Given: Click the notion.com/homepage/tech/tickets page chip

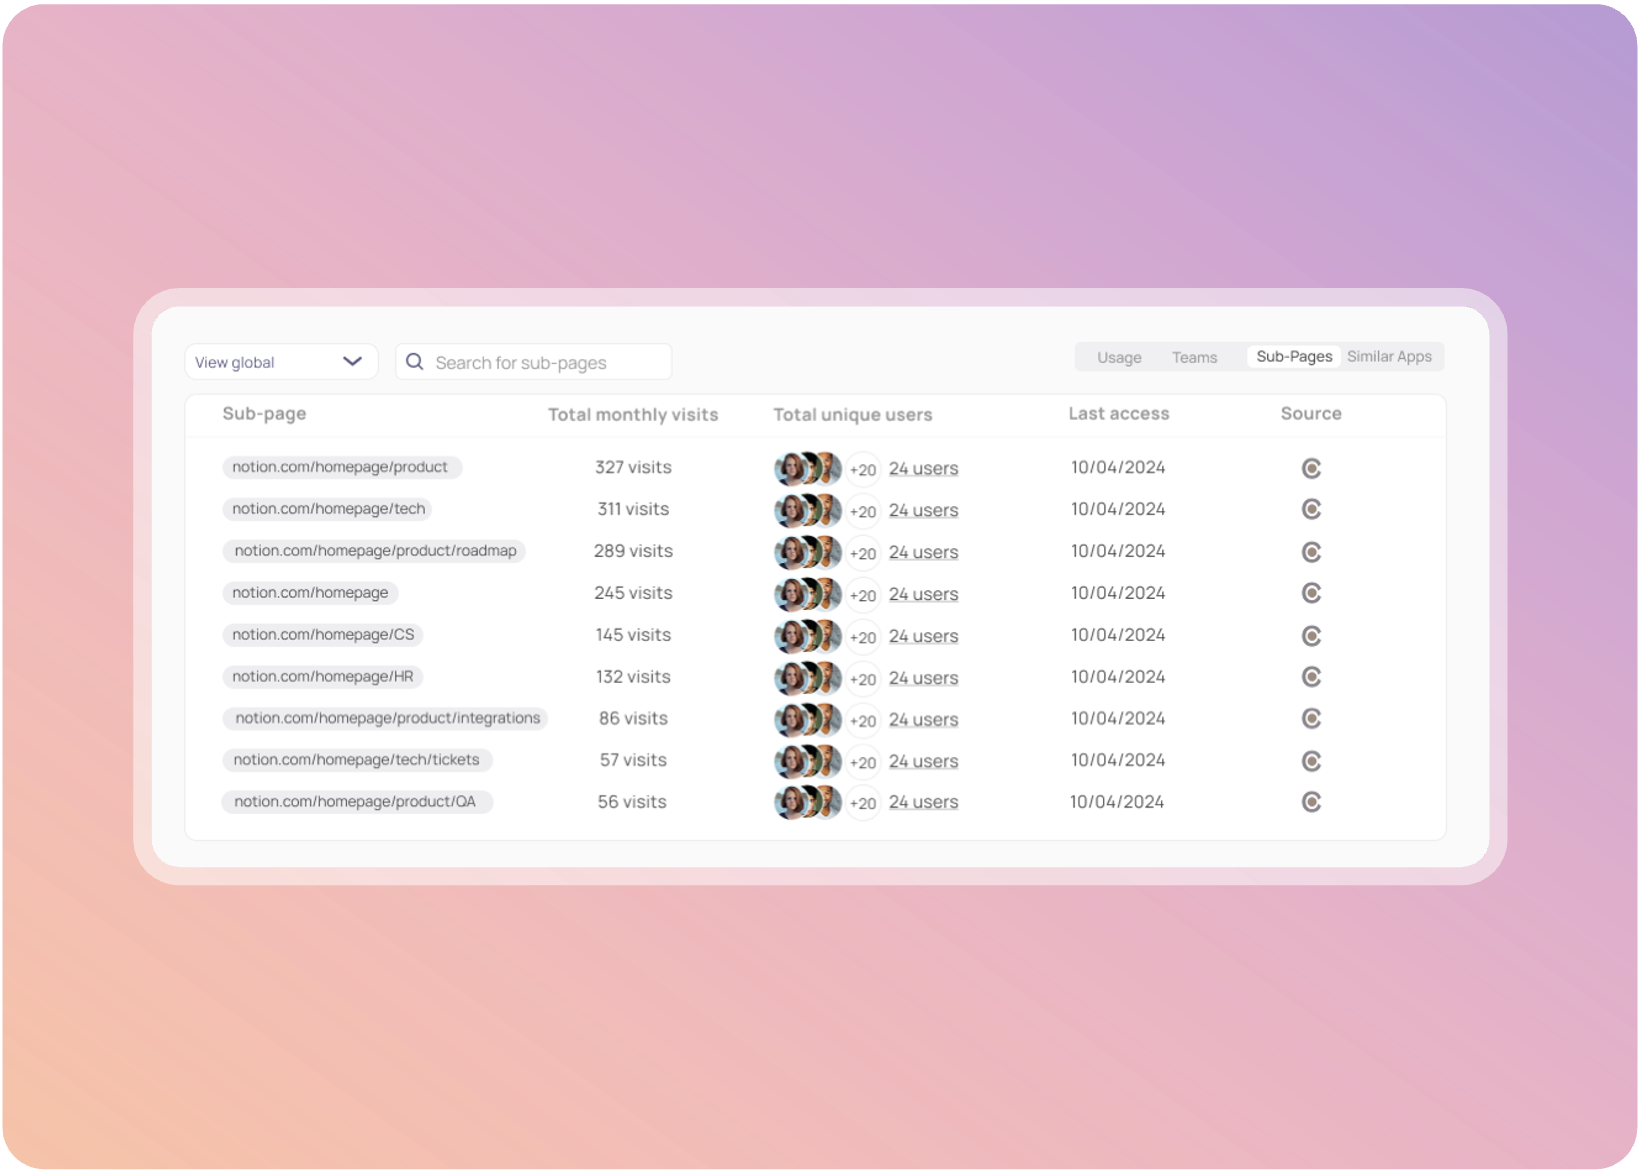Looking at the screenshot, I should coord(356,760).
